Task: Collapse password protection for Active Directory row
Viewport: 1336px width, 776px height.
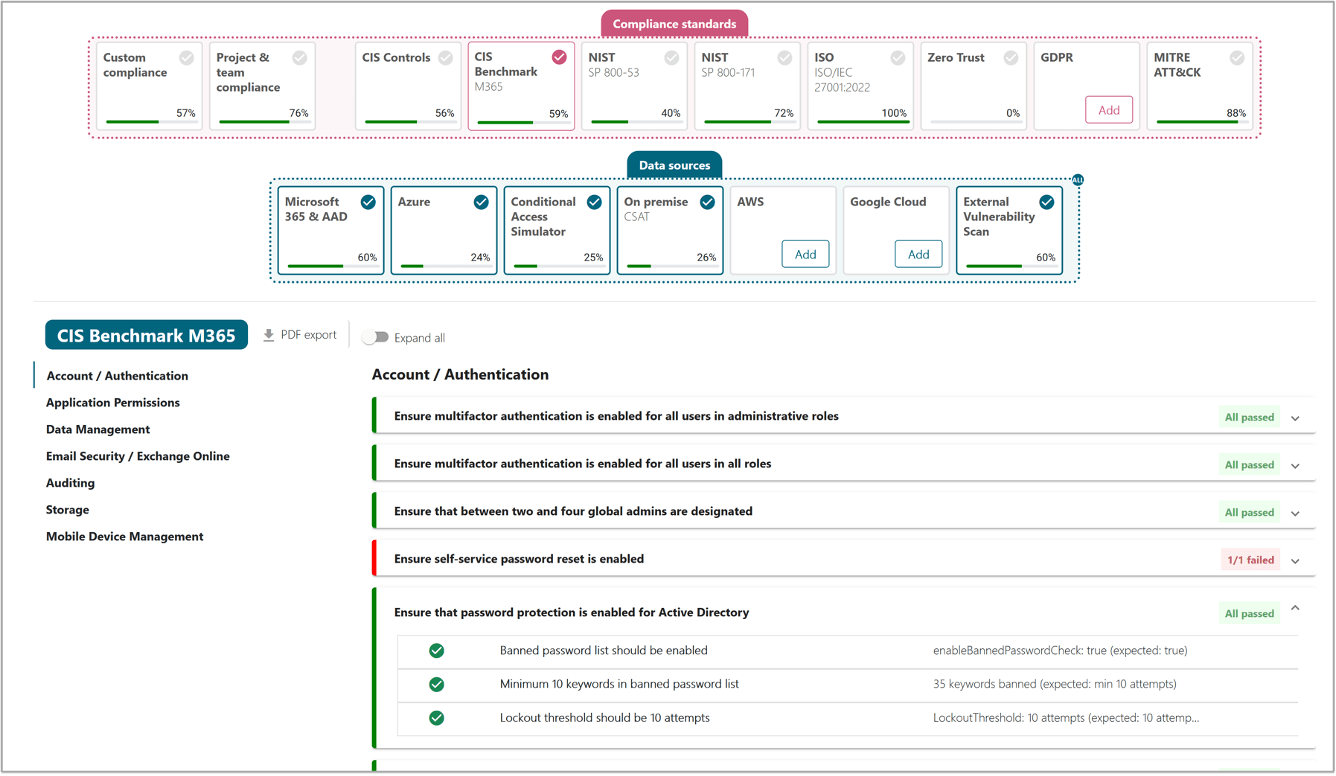Action: pyautogui.click(x=1295, y=608)
